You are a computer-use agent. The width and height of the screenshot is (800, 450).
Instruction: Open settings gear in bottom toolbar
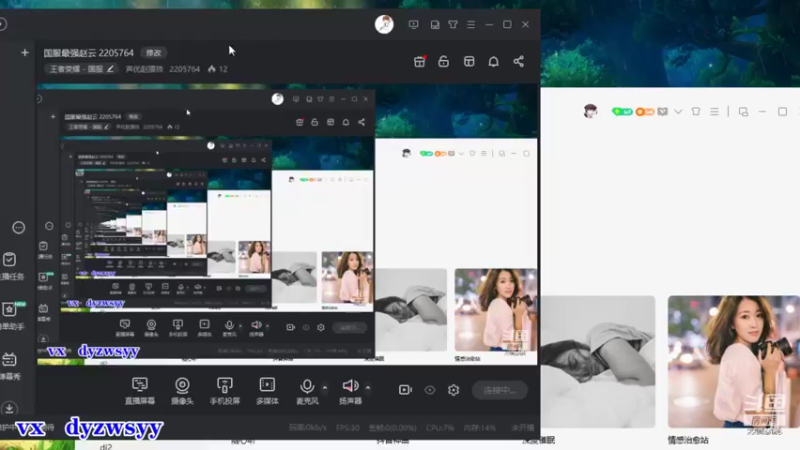coord(454,390)
